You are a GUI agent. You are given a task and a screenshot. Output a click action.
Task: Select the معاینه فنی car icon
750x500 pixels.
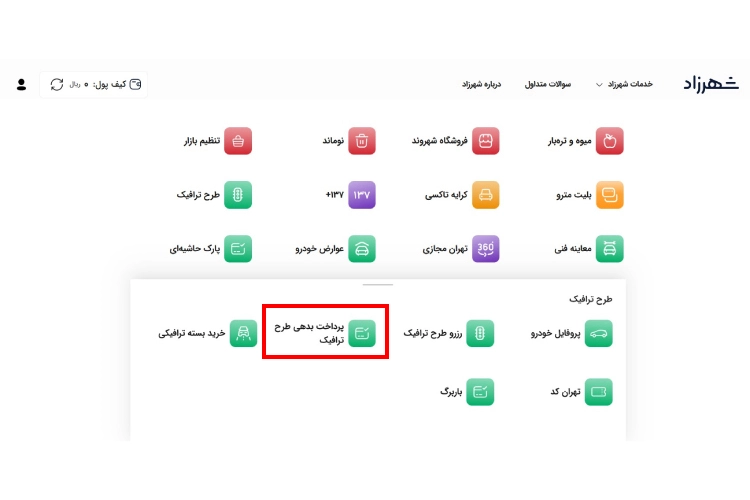point(609,248)
